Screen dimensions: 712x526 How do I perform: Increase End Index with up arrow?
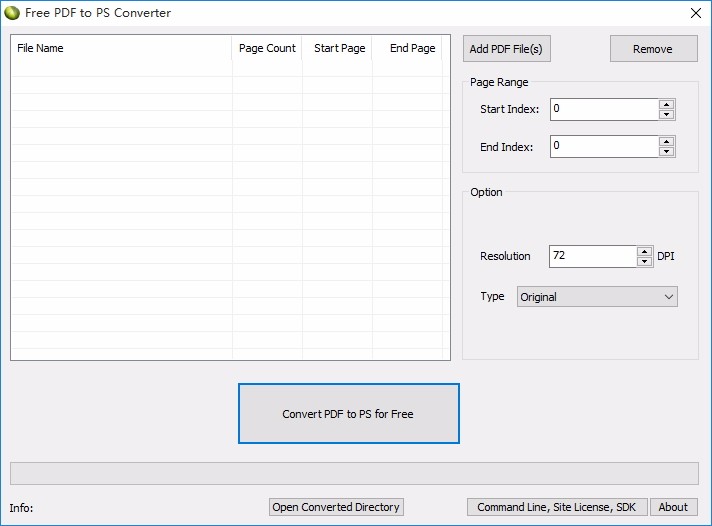coord(666,142)
